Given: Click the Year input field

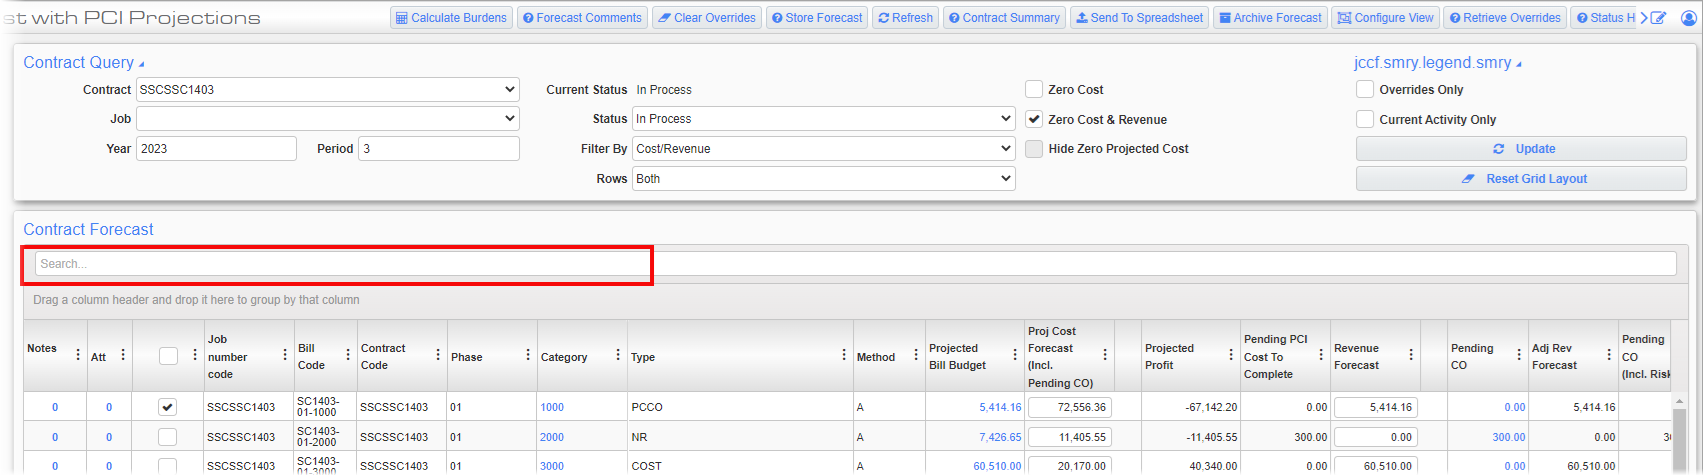Looking at the screenshot, I should point(216,149).
